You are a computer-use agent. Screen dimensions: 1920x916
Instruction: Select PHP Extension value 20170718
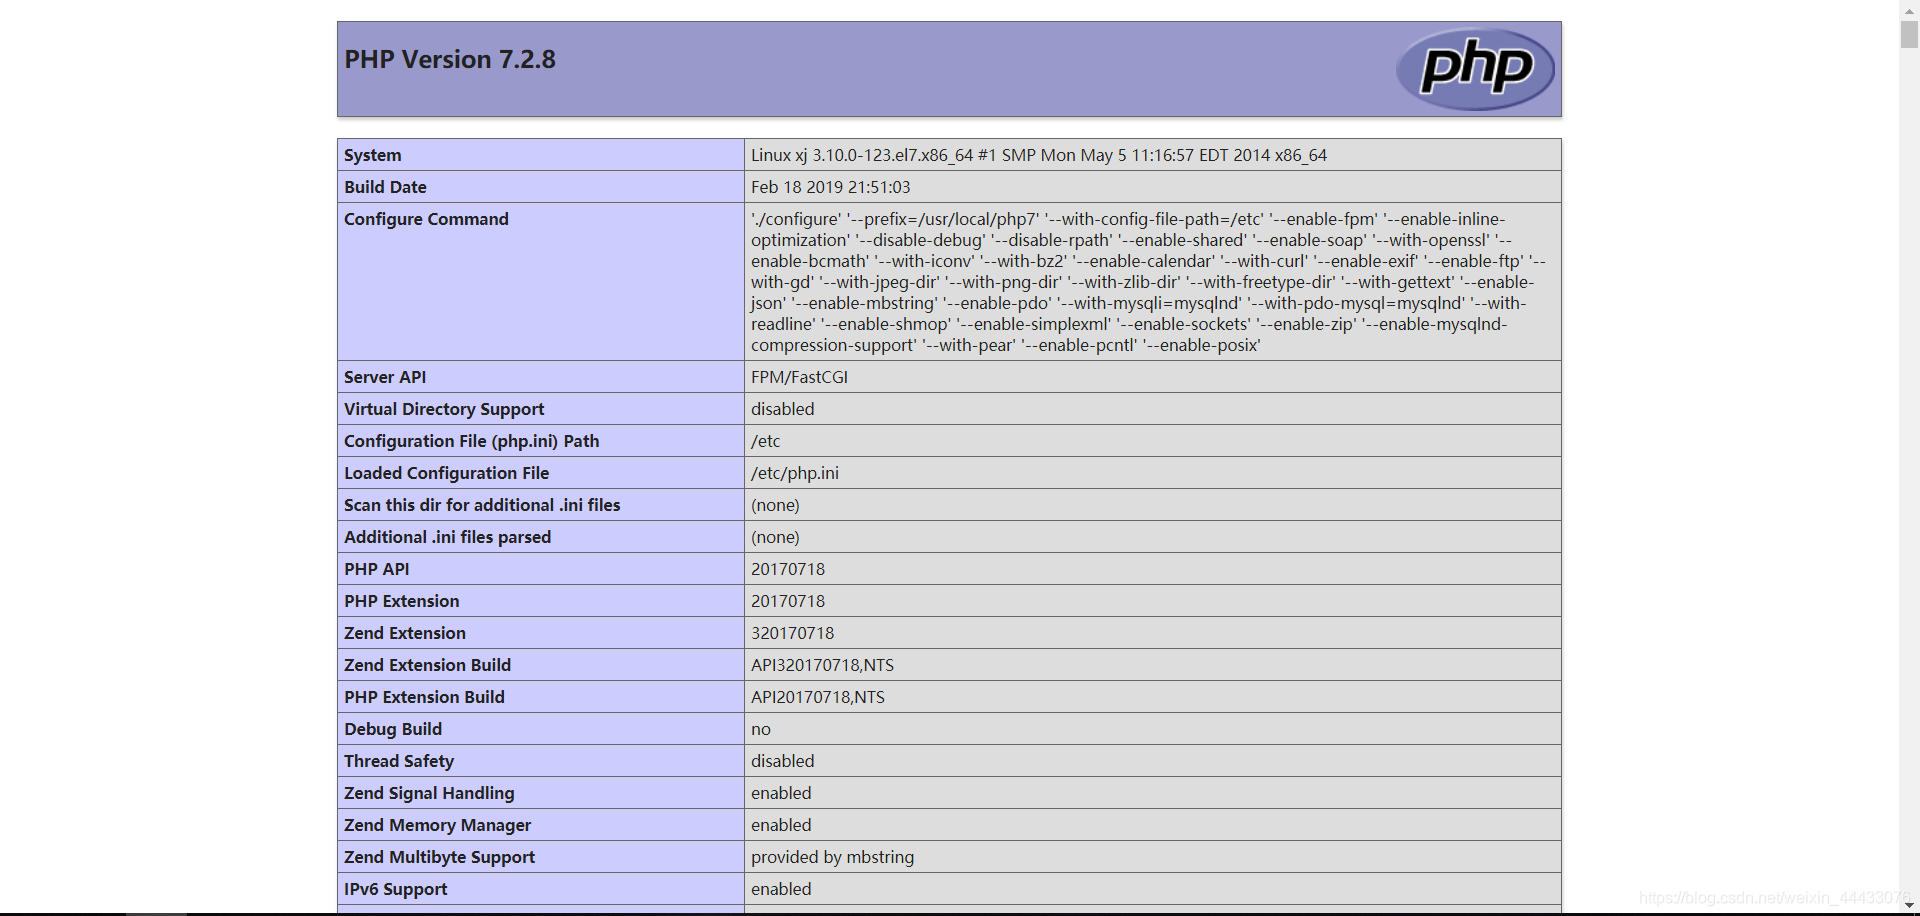pyautogui.click(x=788, y=601)
